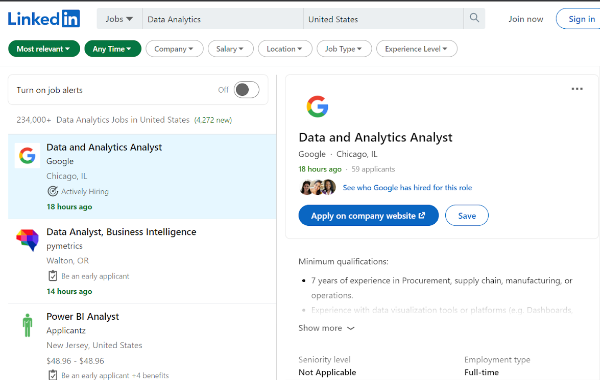Click Minimum qualifications heading
Viewport: 600px width, 380px height.
(x=343, y=262)
